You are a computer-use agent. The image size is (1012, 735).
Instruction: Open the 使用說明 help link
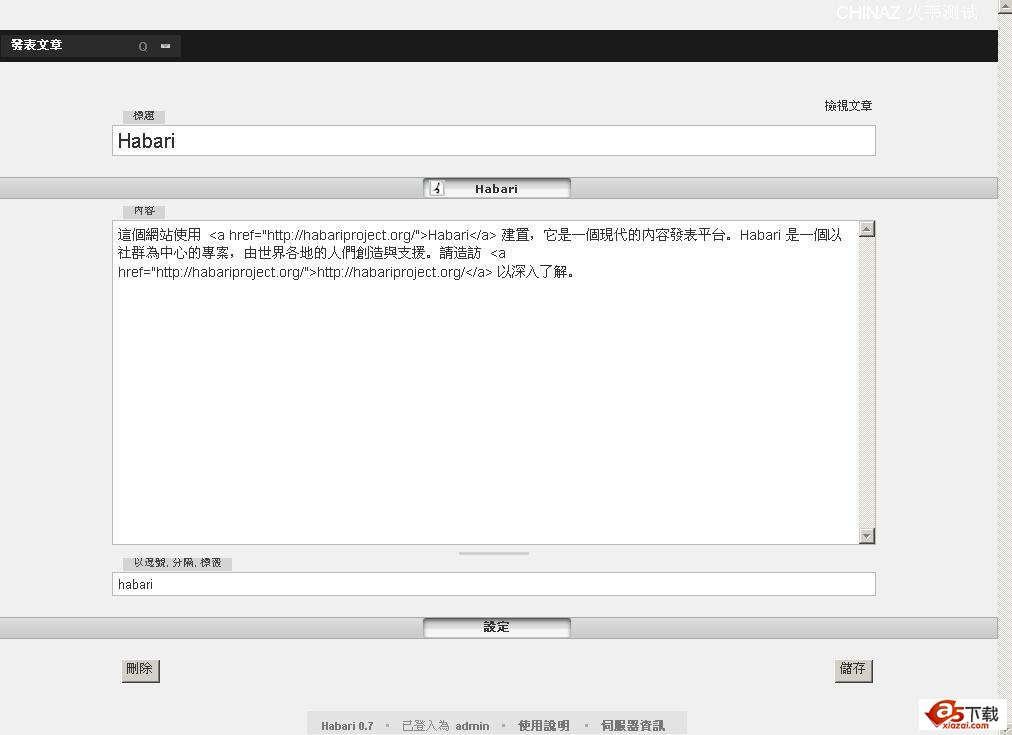coord(543,726)
